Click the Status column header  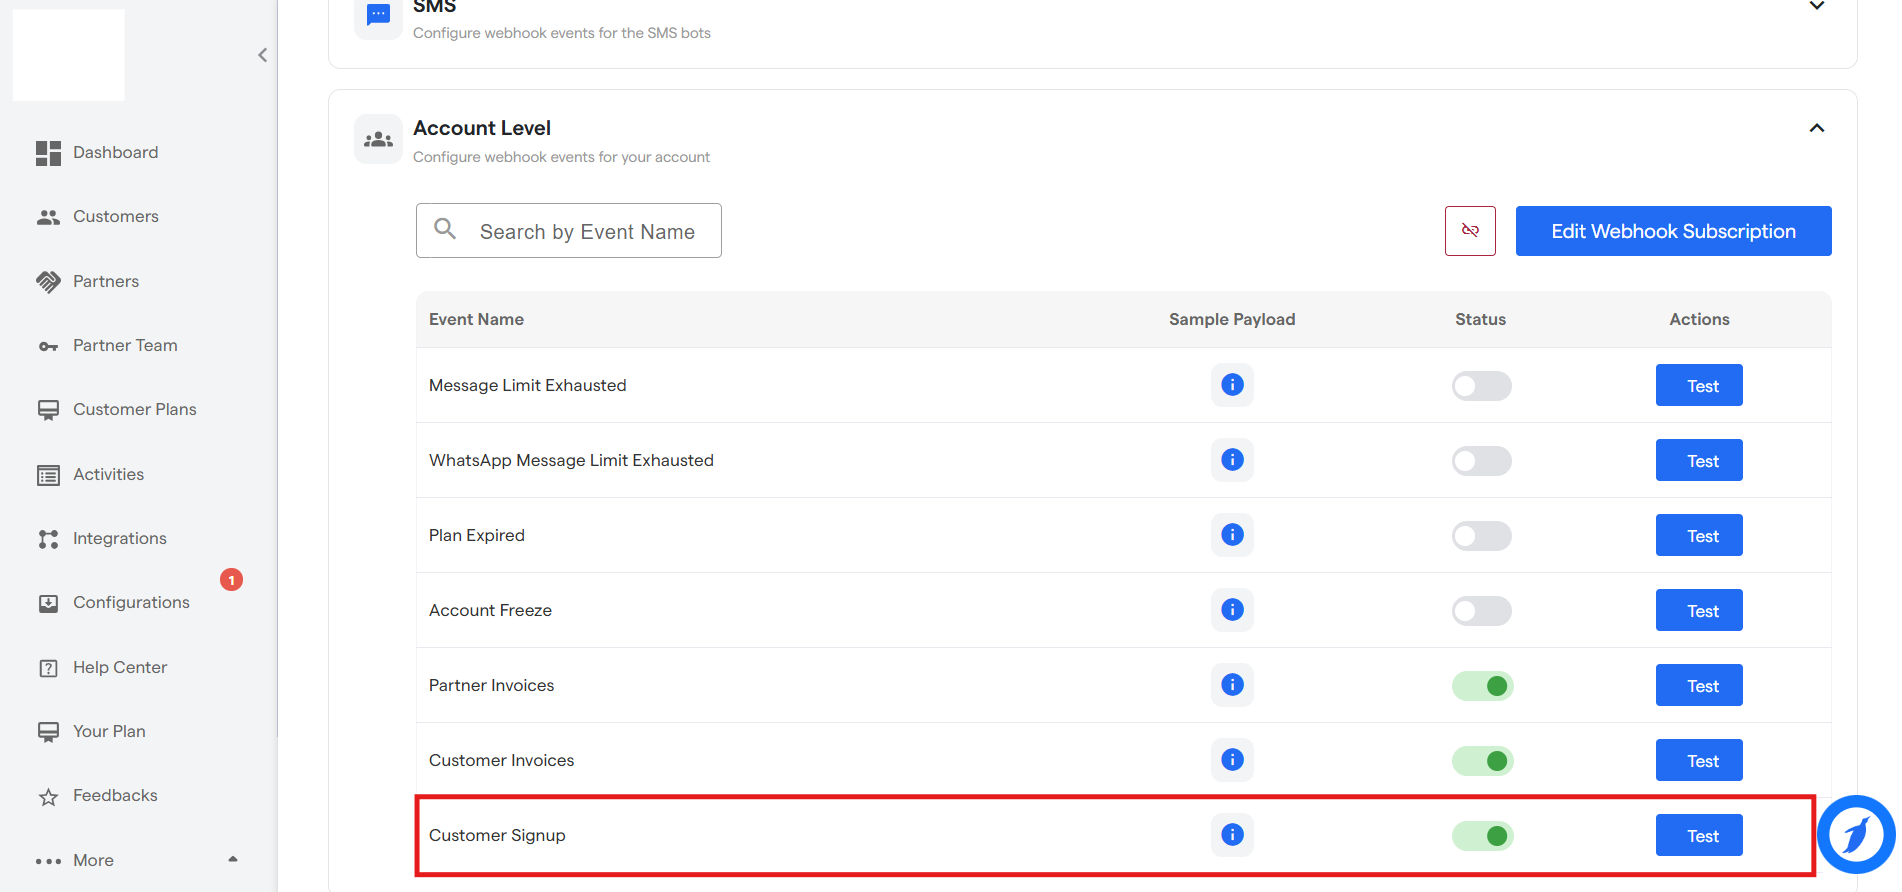click(x=1480, y=320)
